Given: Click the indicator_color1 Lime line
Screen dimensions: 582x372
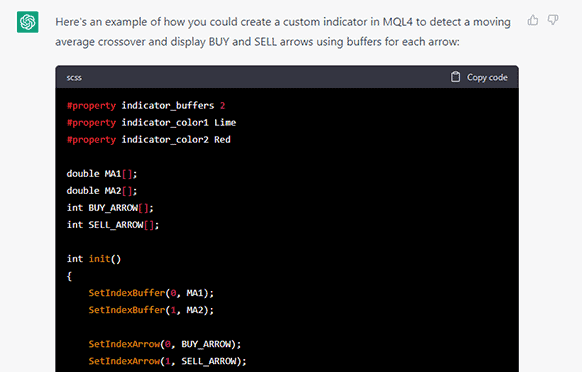Looking at the screenshot, I should point(151,123).
